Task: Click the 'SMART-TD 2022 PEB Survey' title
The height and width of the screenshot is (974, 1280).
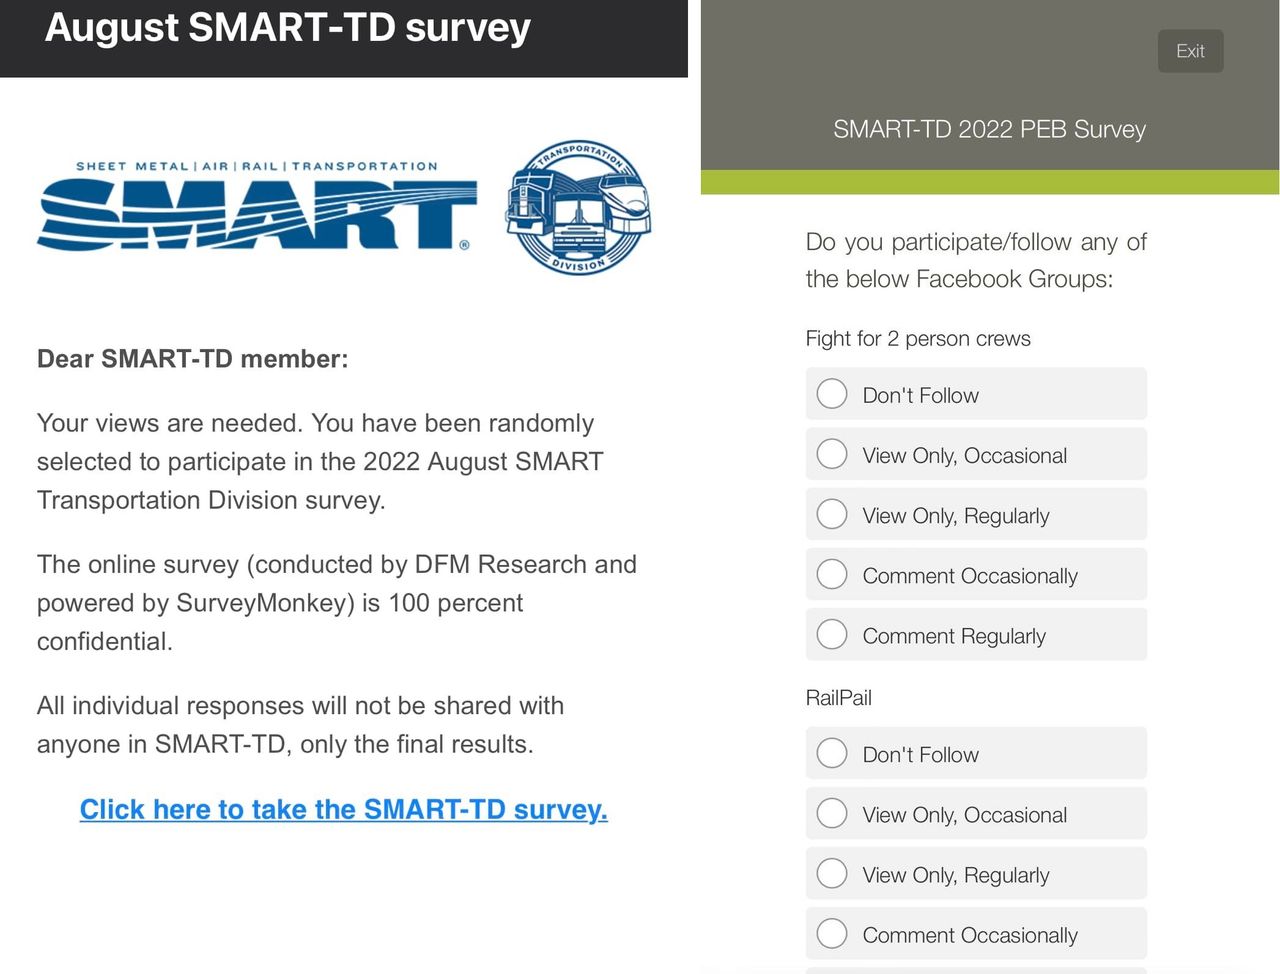Action: (989, 129)
